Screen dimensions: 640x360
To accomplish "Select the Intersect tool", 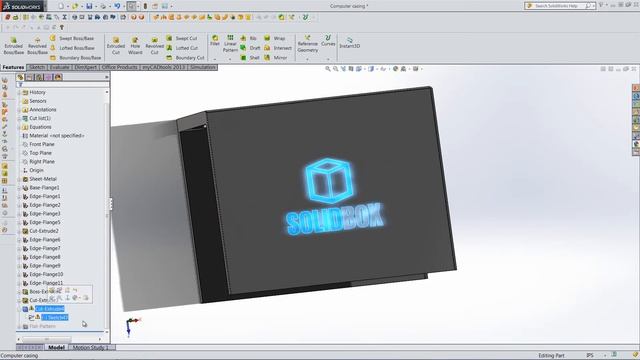I will coord(278,48).
